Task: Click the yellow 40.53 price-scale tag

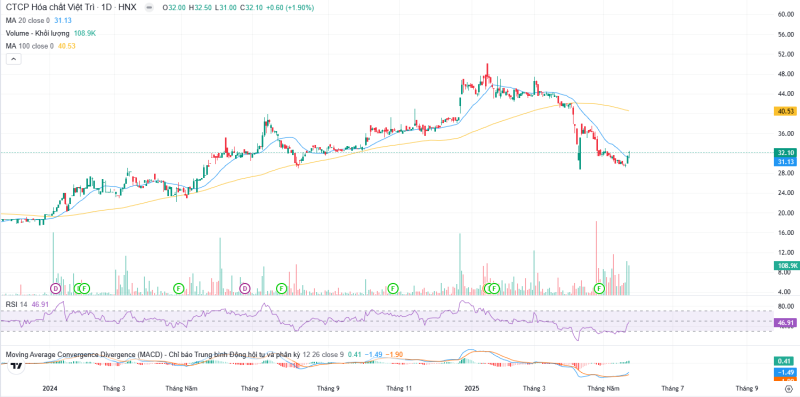Action: click(785, 111)
